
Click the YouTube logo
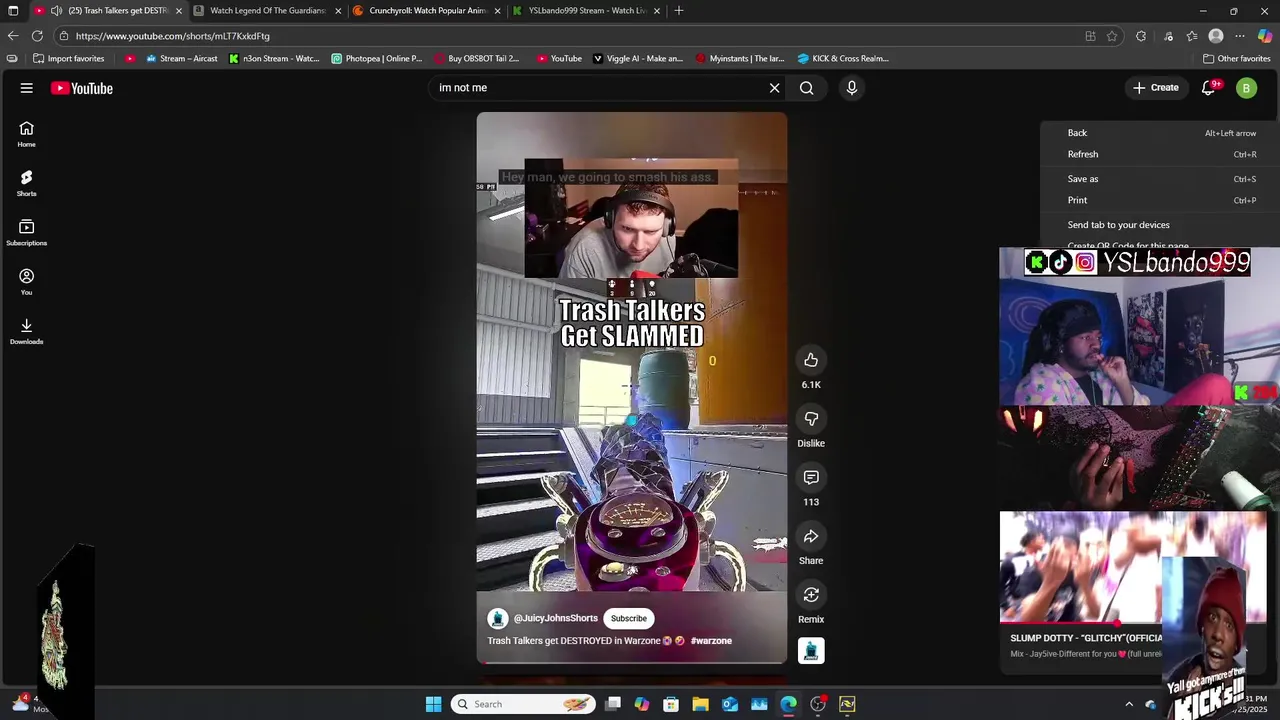(x=82, y=88)
